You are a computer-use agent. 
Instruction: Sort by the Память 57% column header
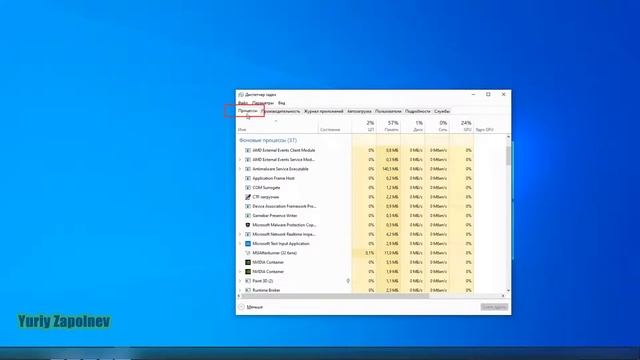(388, 126)
